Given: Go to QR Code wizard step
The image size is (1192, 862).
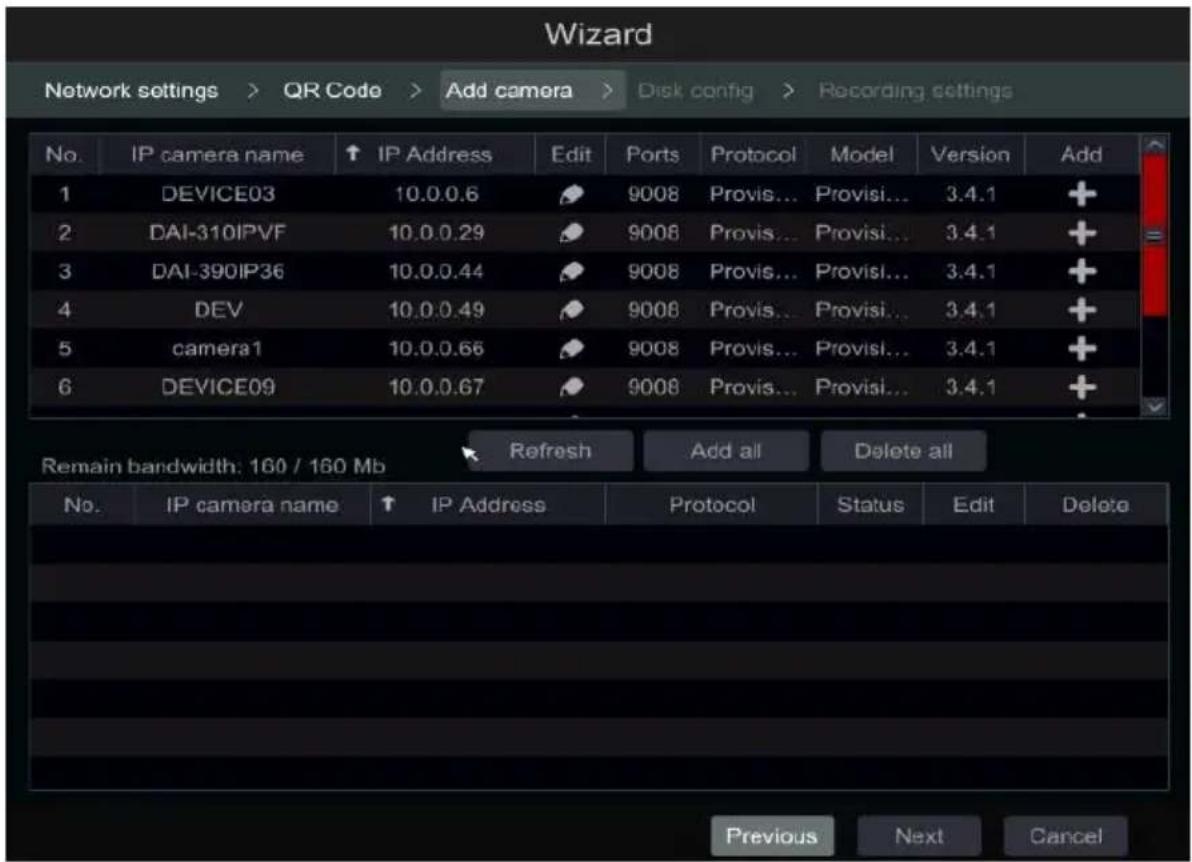Looking at the screenshot, I should (332, 90).
